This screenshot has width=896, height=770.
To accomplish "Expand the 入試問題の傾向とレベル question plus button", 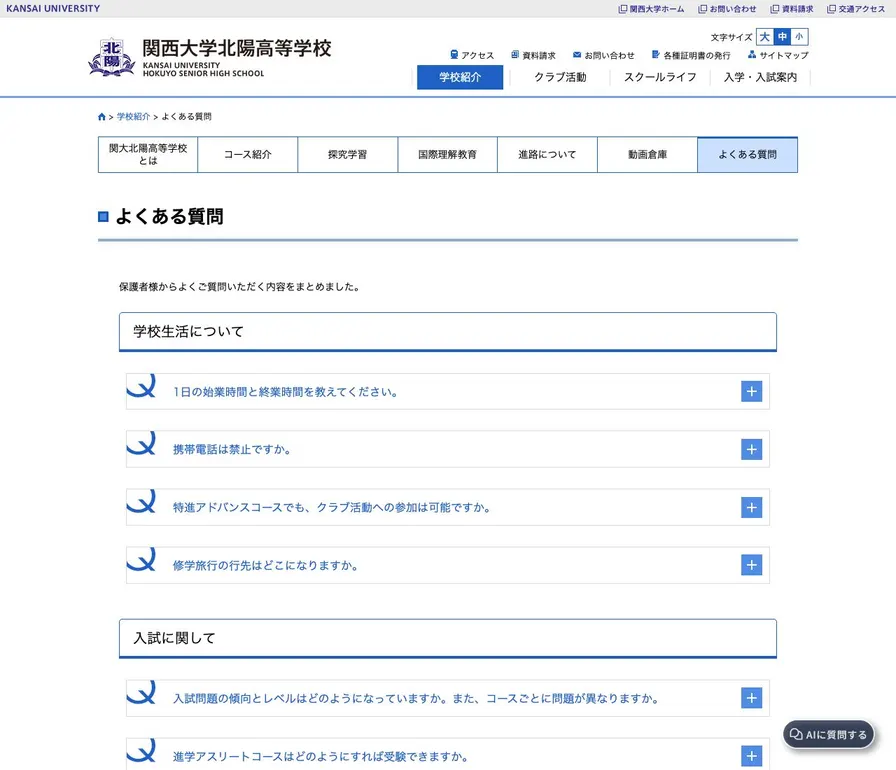I will 751,698.
